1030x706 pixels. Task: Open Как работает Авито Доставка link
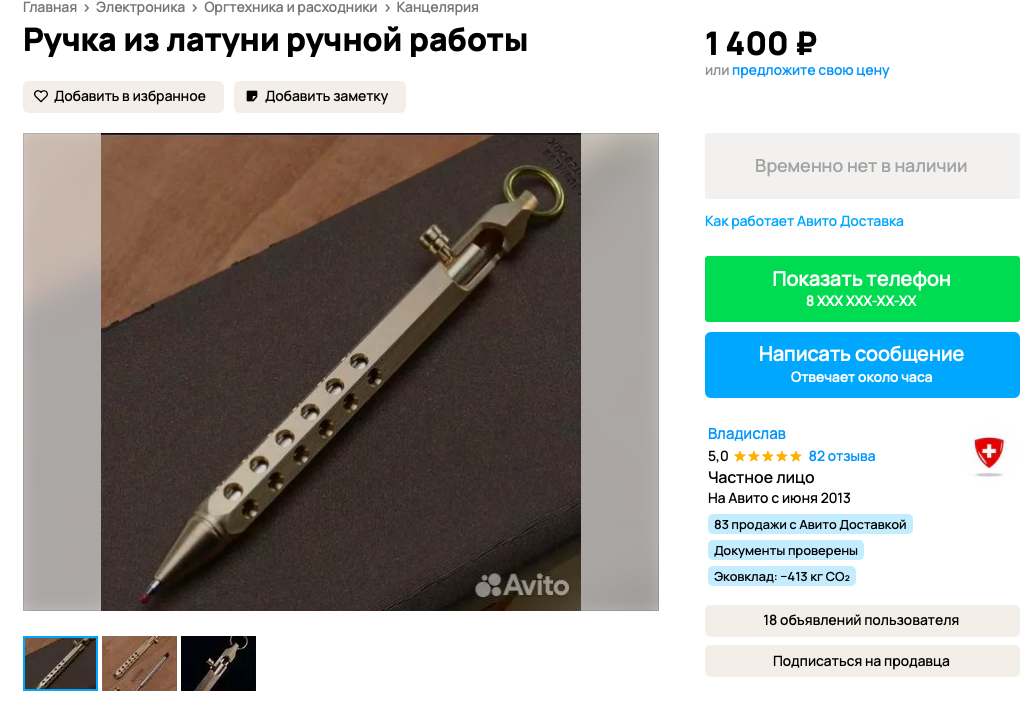pos(804,221)
